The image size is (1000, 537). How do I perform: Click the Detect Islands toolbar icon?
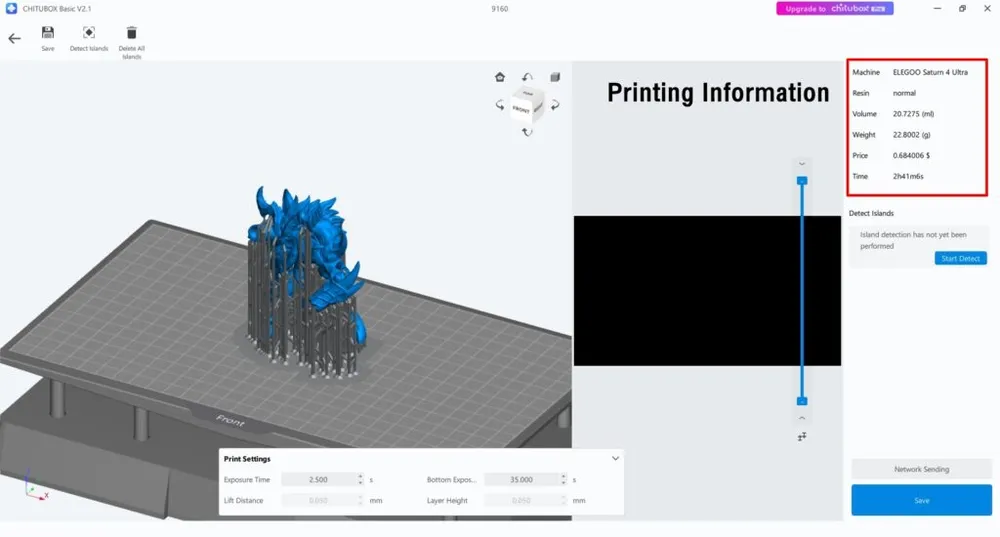89,33
